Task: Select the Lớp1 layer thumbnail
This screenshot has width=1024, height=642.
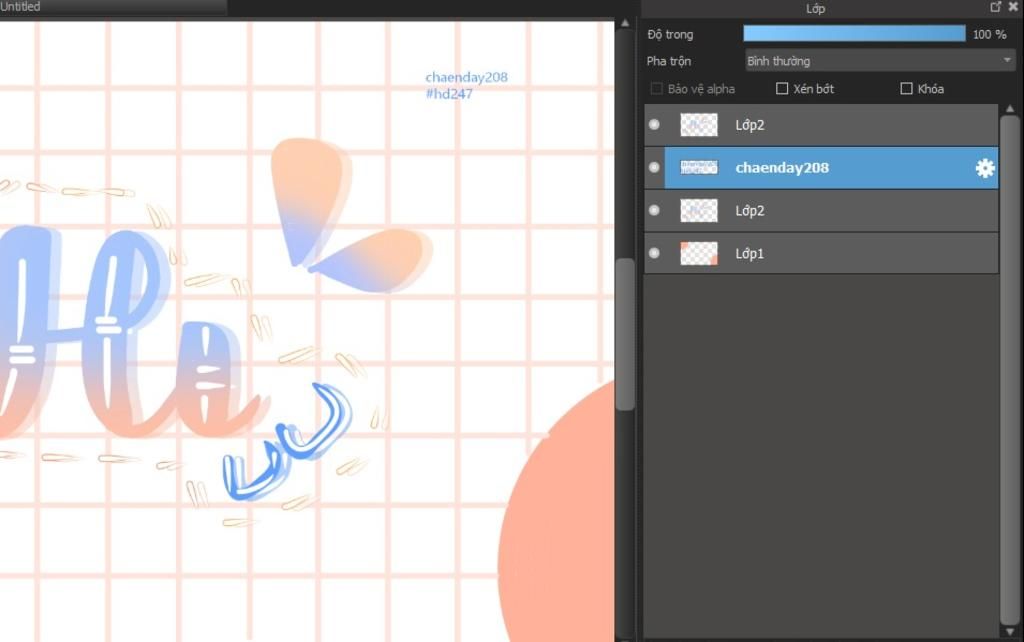Action: 699,253
